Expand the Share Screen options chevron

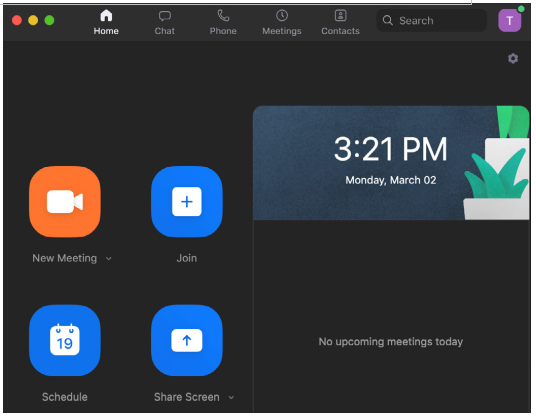[231, 398]
